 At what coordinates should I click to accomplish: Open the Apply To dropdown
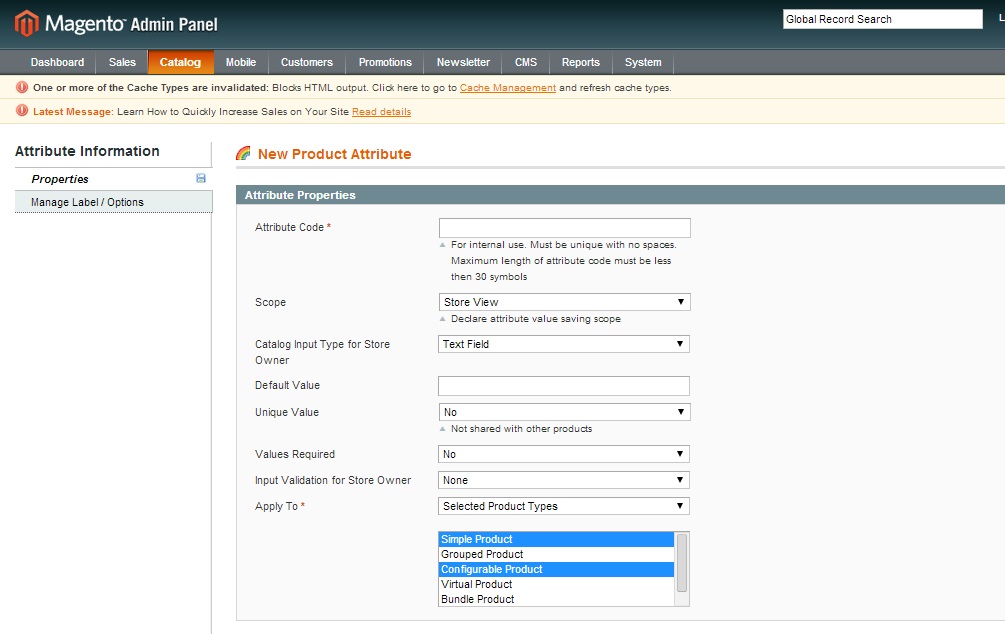[564, 506]
